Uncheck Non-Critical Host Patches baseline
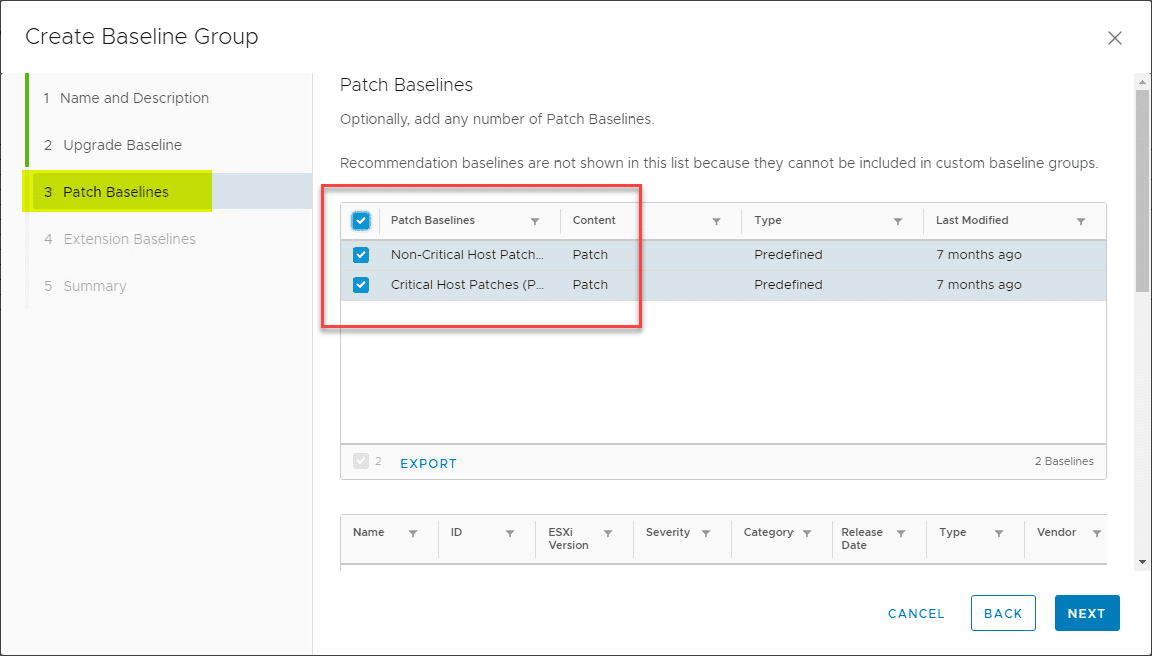This screenshot has height=656, width=1152. pyautogui.click(x=361, y=255)
